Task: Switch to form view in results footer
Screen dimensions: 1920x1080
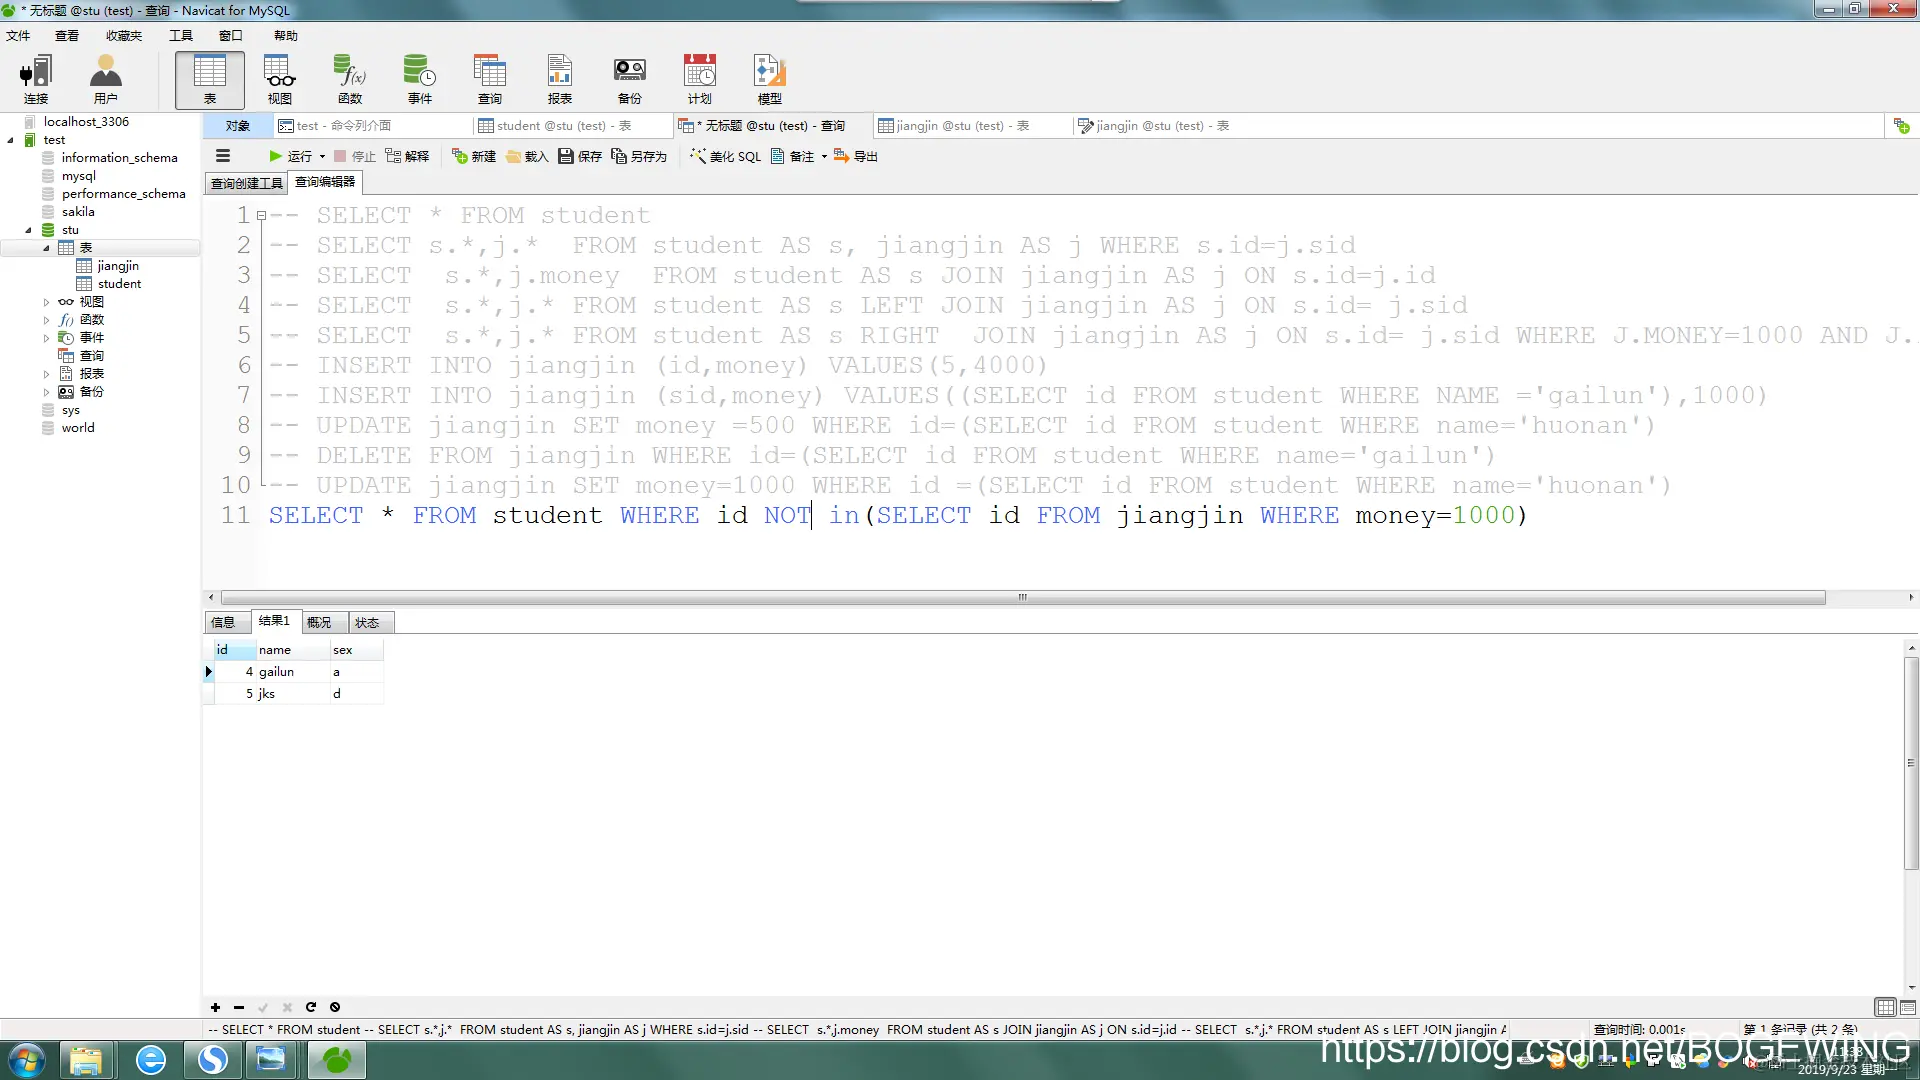Action: click(1908, 1007)
